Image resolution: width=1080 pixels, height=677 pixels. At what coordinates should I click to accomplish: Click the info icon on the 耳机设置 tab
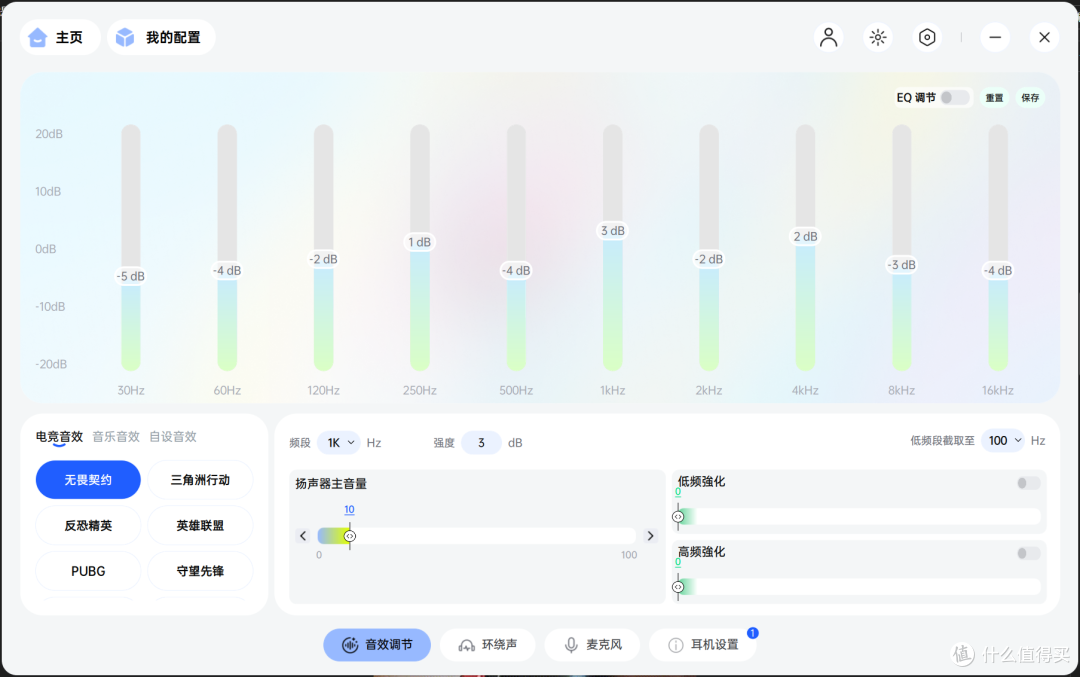tap(676, 645)
